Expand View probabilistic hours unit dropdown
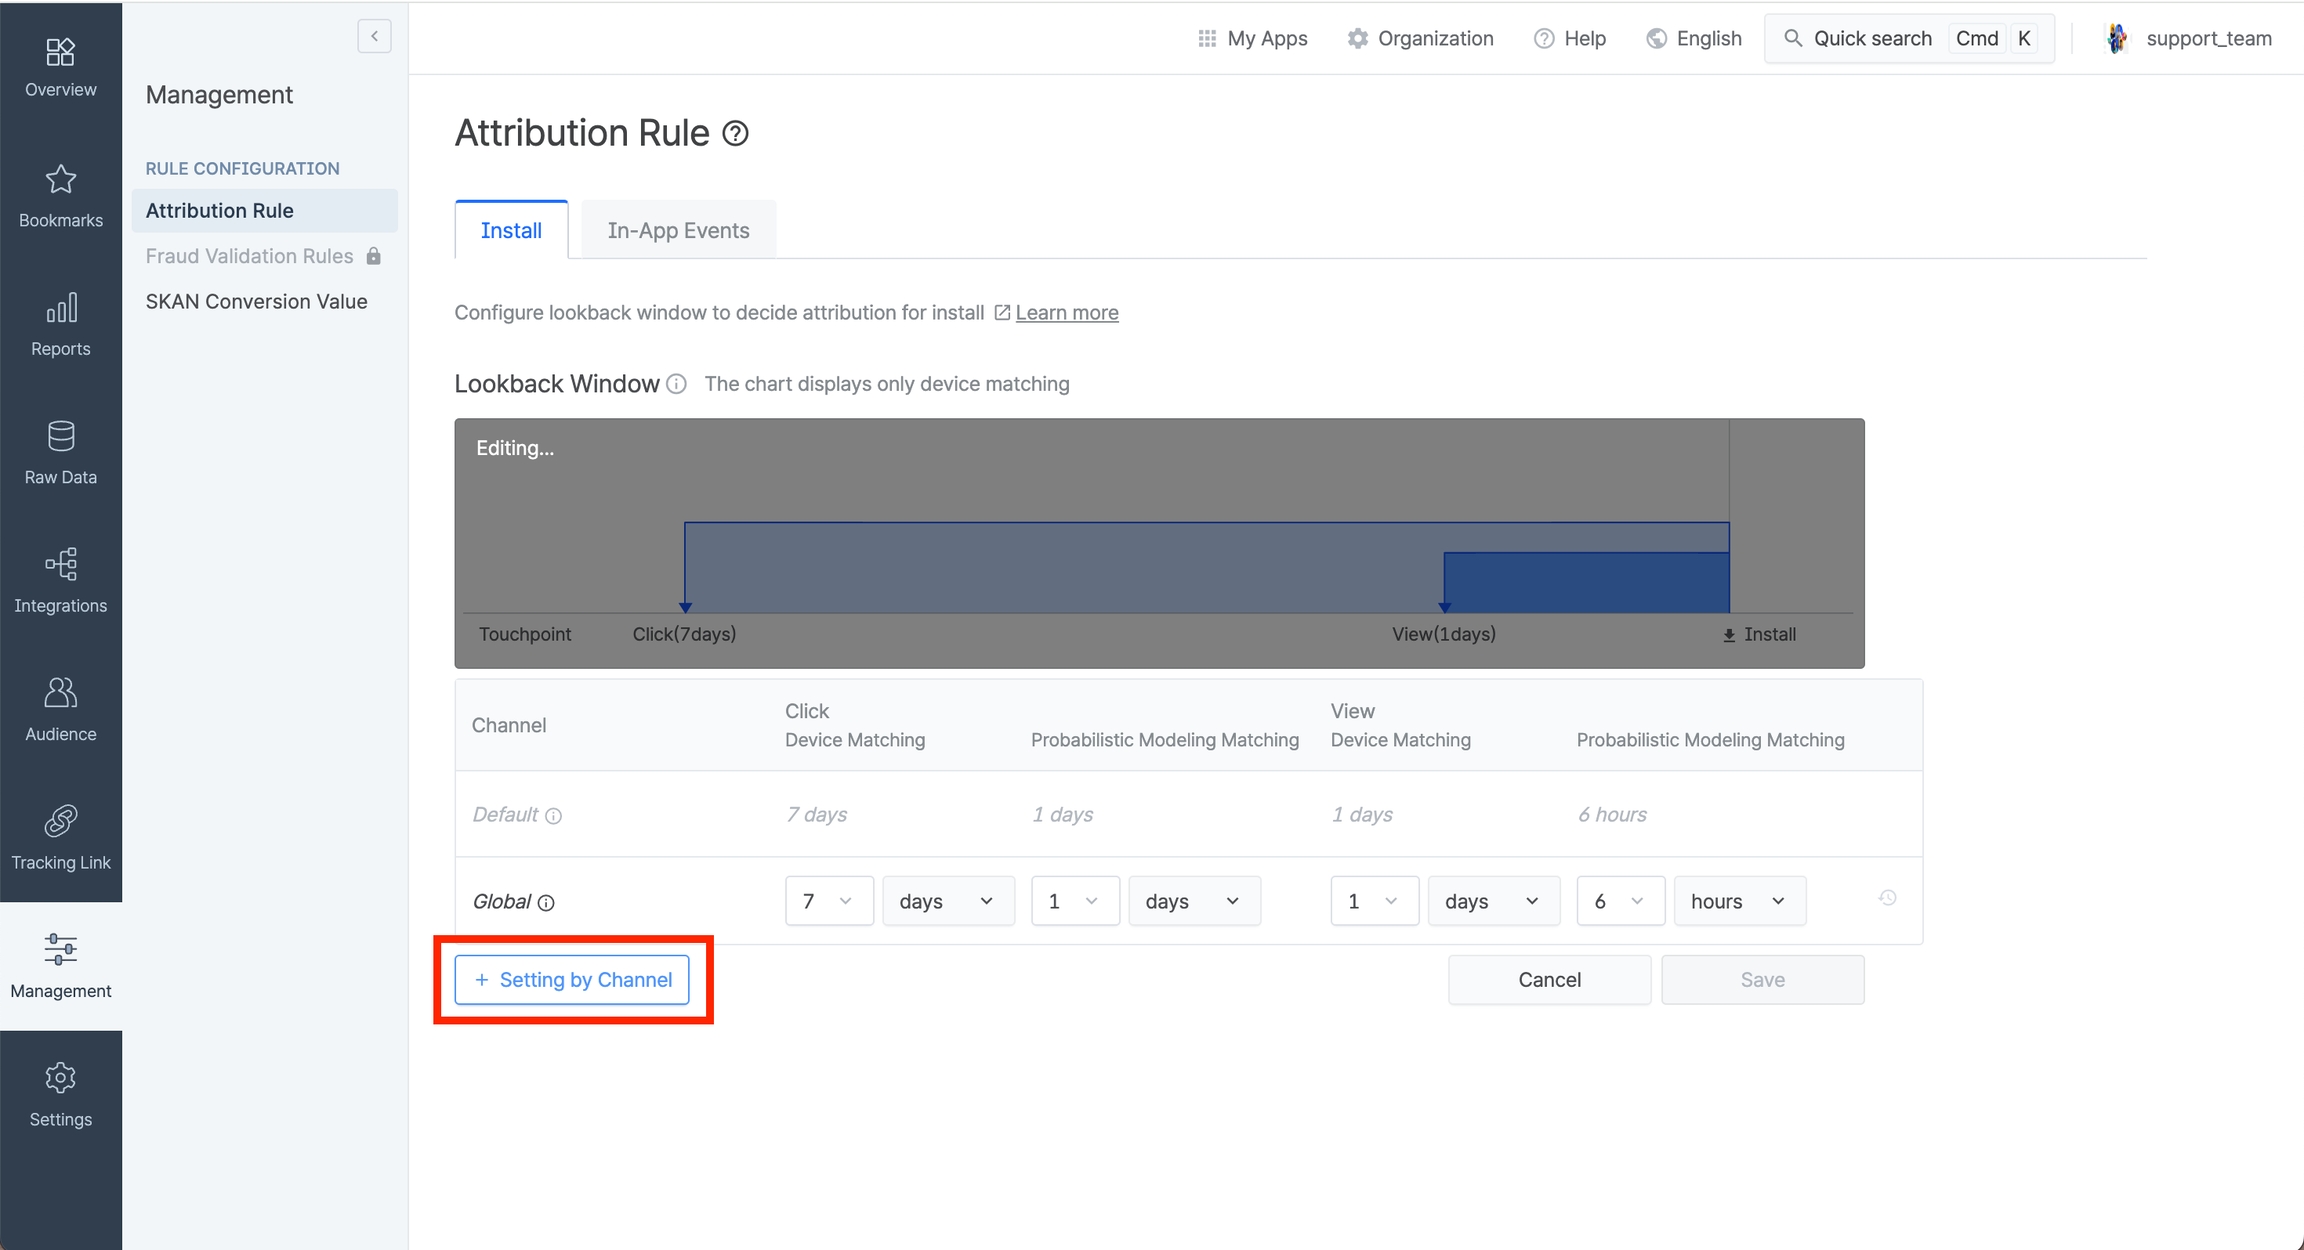 pos(1739,901)
